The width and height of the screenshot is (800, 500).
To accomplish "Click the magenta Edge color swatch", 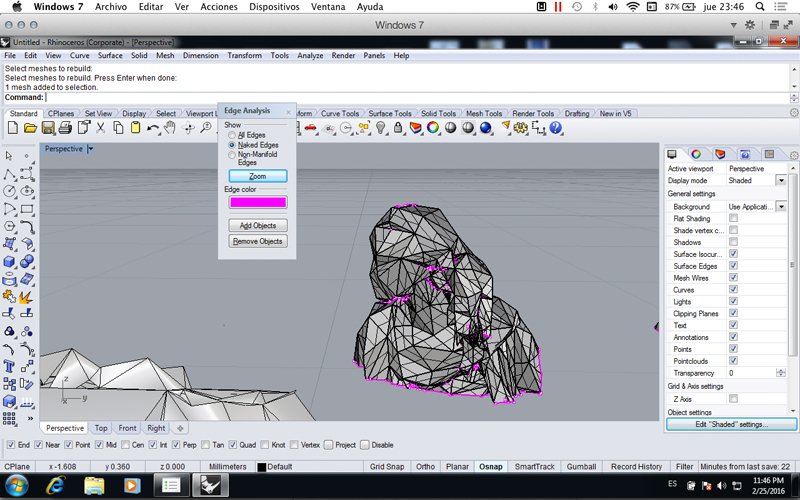I will coord(258,203).
